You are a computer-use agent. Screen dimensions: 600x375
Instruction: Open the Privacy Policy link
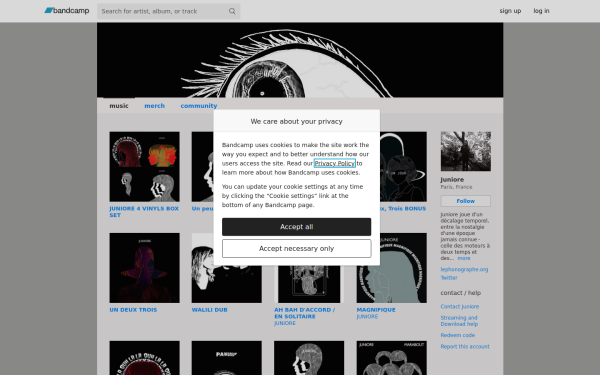click(x=334, y=163)
